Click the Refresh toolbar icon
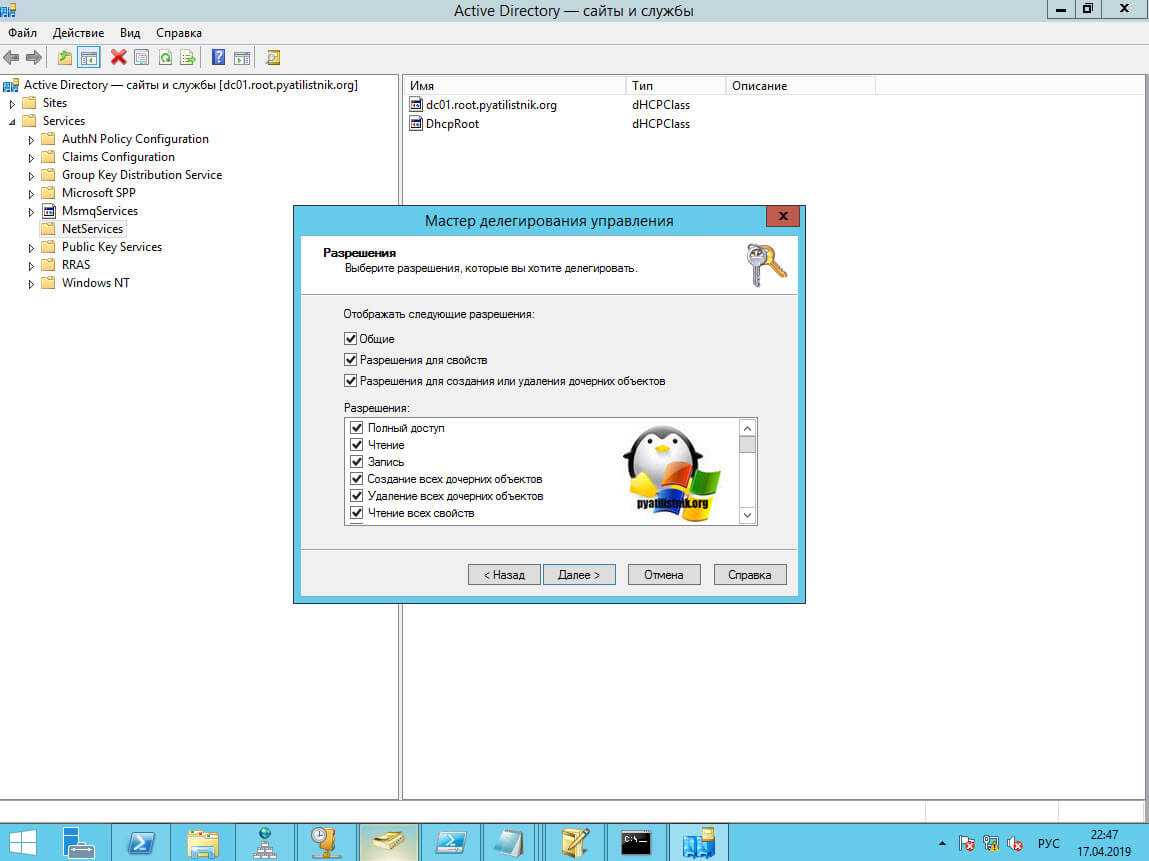This screenshot has height=861, width=1149. point(165,57)
